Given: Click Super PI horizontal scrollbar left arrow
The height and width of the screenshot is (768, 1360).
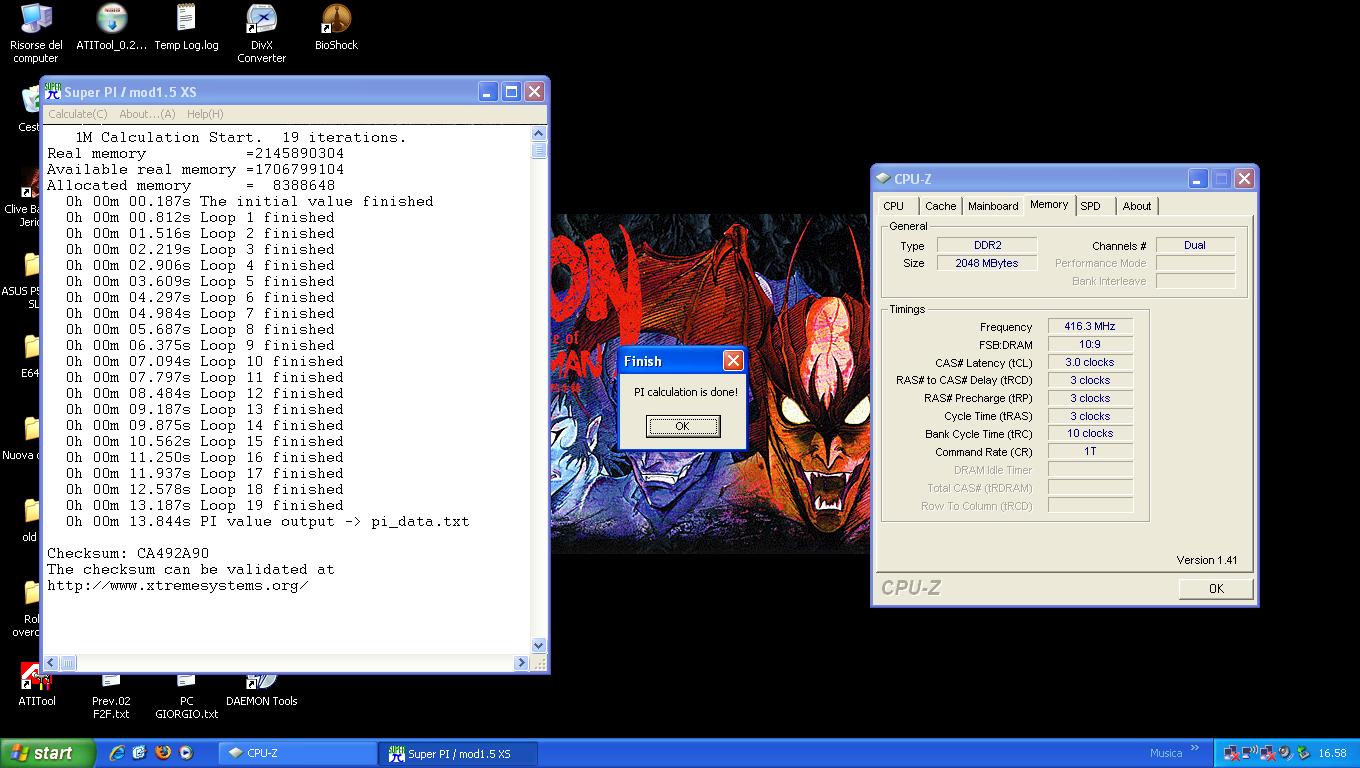Looking at the screenshot, I should pyautogui.click(x=53, y=663).
